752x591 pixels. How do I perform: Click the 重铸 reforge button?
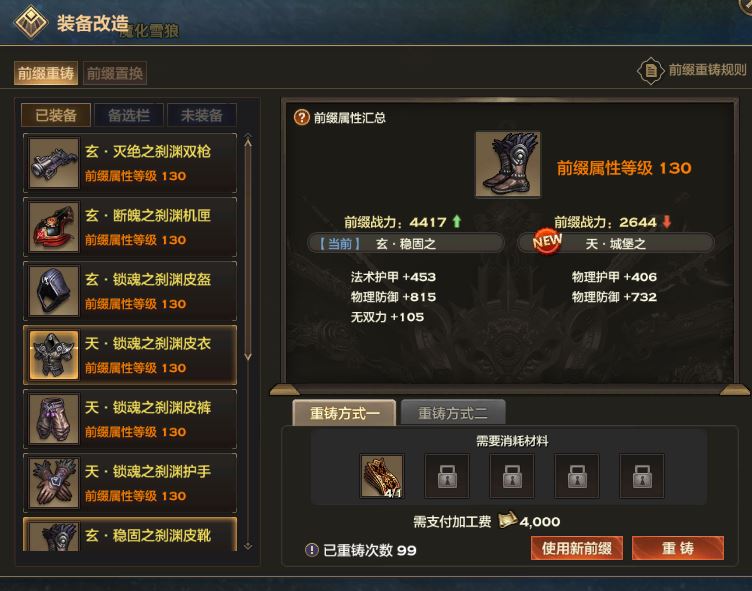[678, 548]
